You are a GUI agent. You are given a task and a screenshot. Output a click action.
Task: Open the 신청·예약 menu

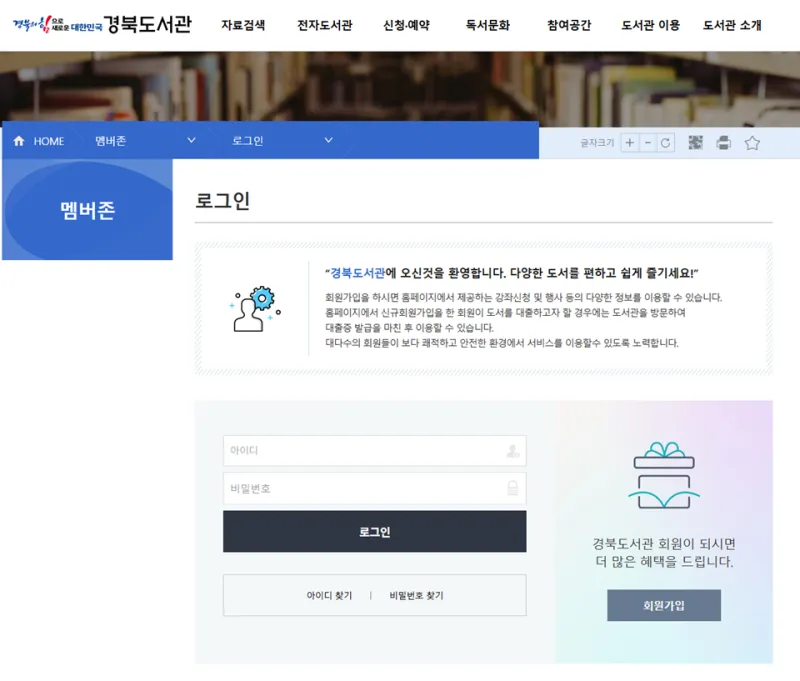pyautogui.click(x=406, y=25)
